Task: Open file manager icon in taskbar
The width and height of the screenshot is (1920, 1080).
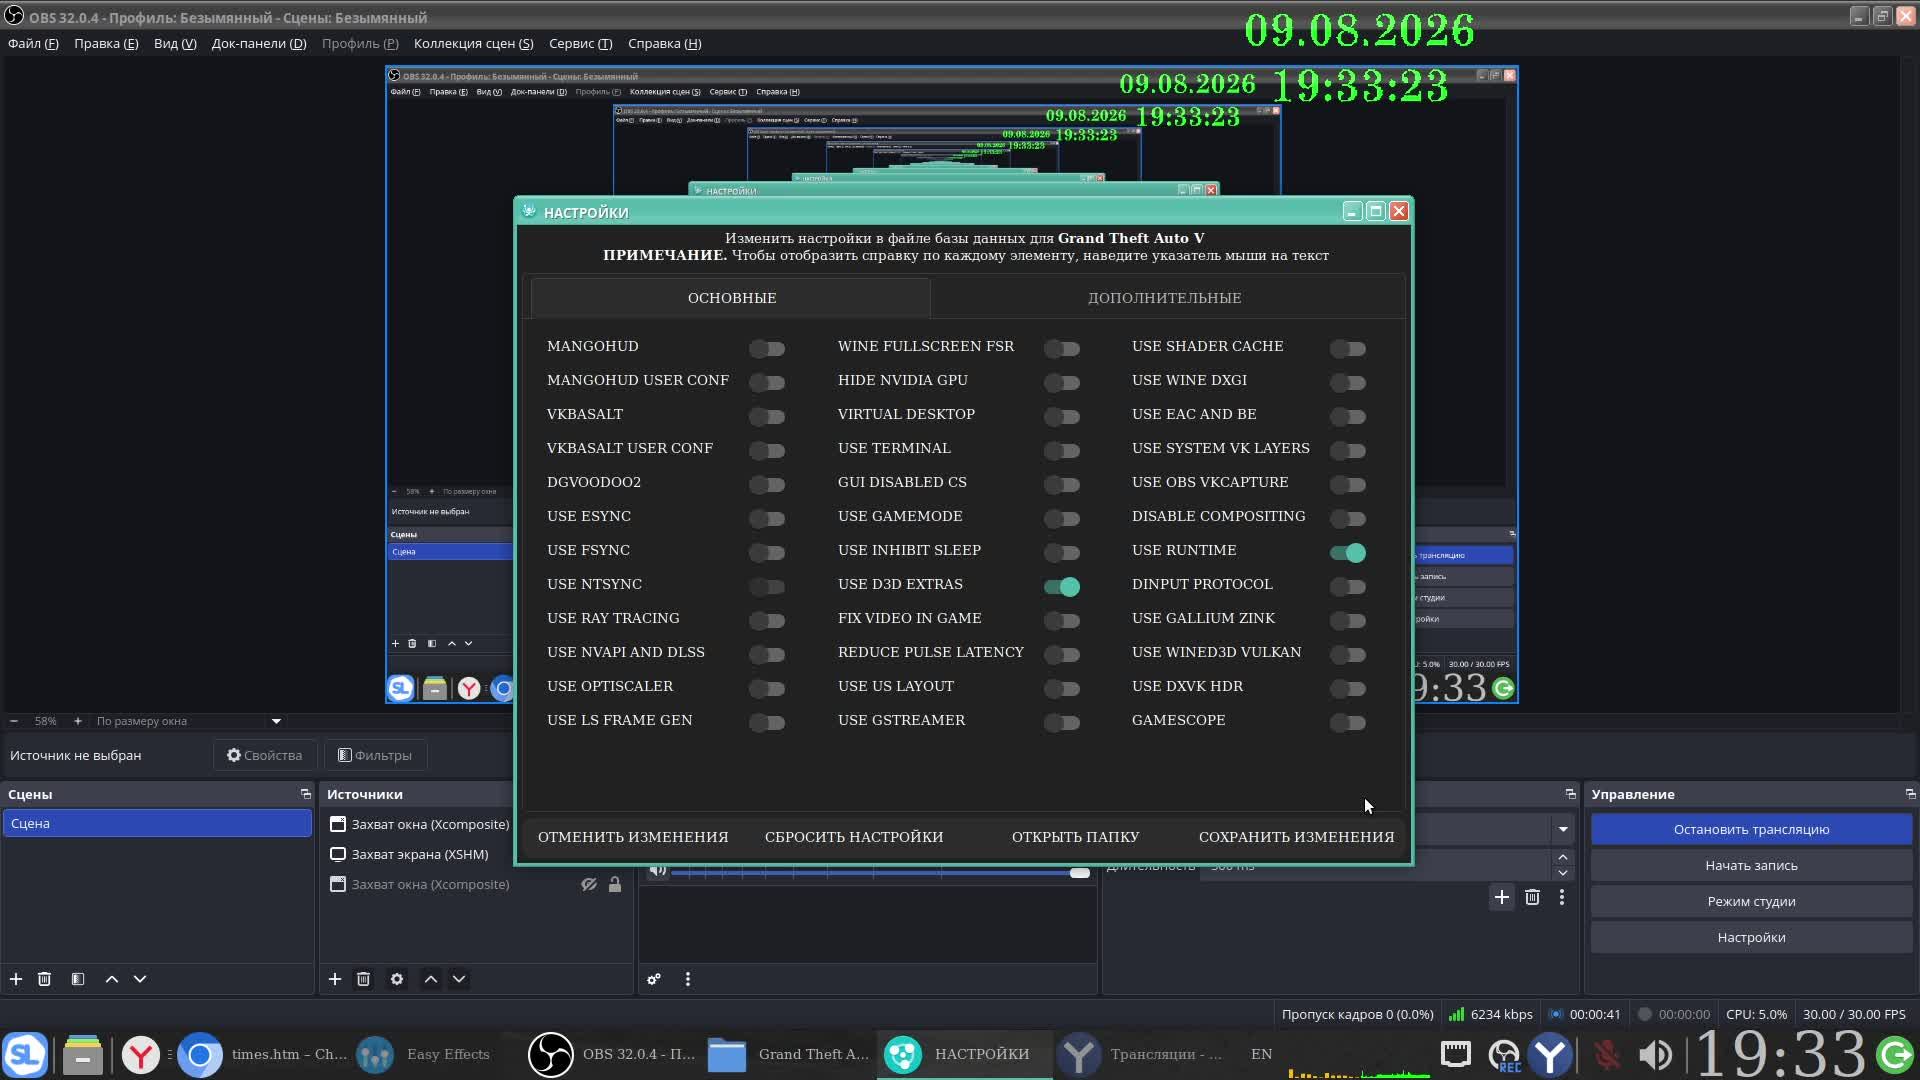Action: pos(83,1054)
